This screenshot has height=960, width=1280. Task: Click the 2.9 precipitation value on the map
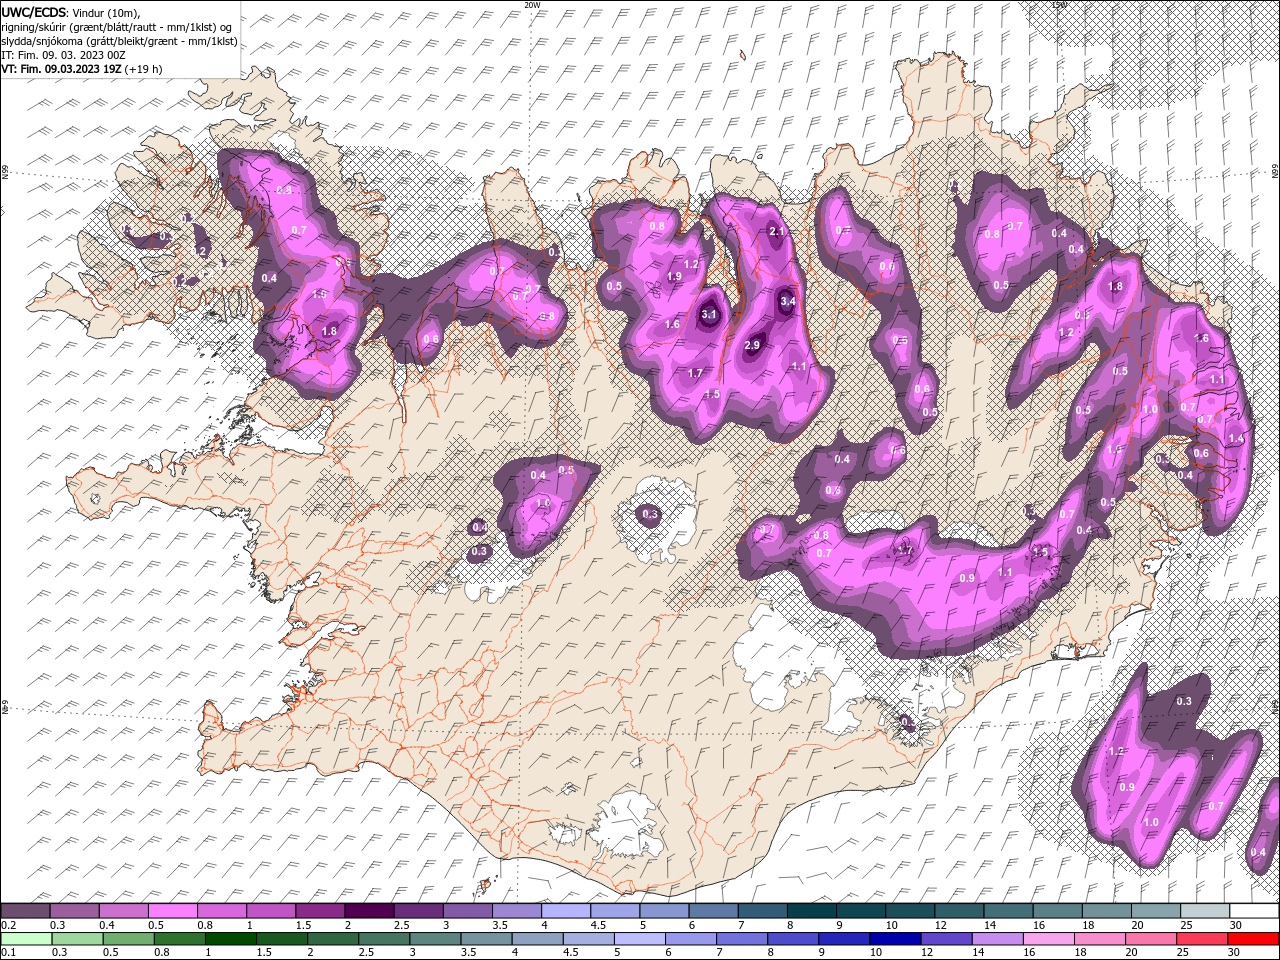point(753,345)
